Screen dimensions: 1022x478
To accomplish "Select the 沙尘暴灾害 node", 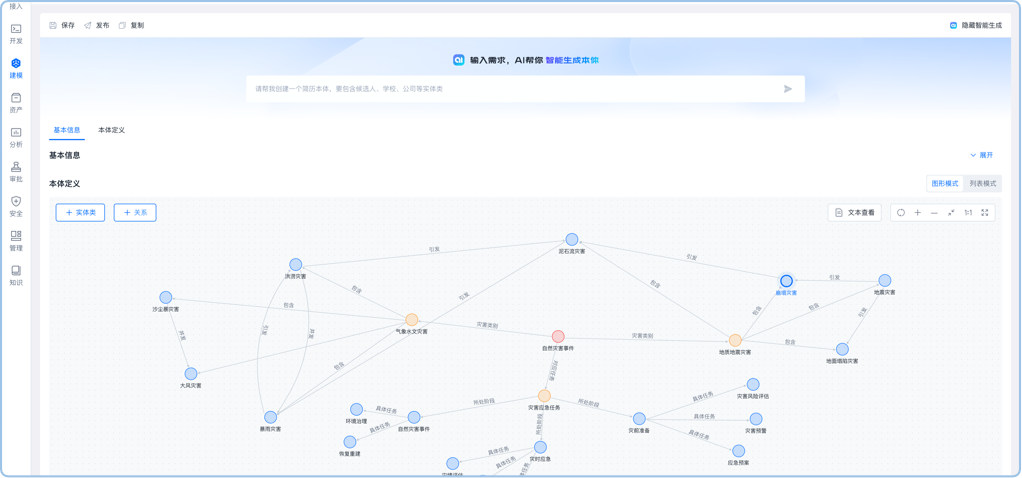I will [166, 297].
